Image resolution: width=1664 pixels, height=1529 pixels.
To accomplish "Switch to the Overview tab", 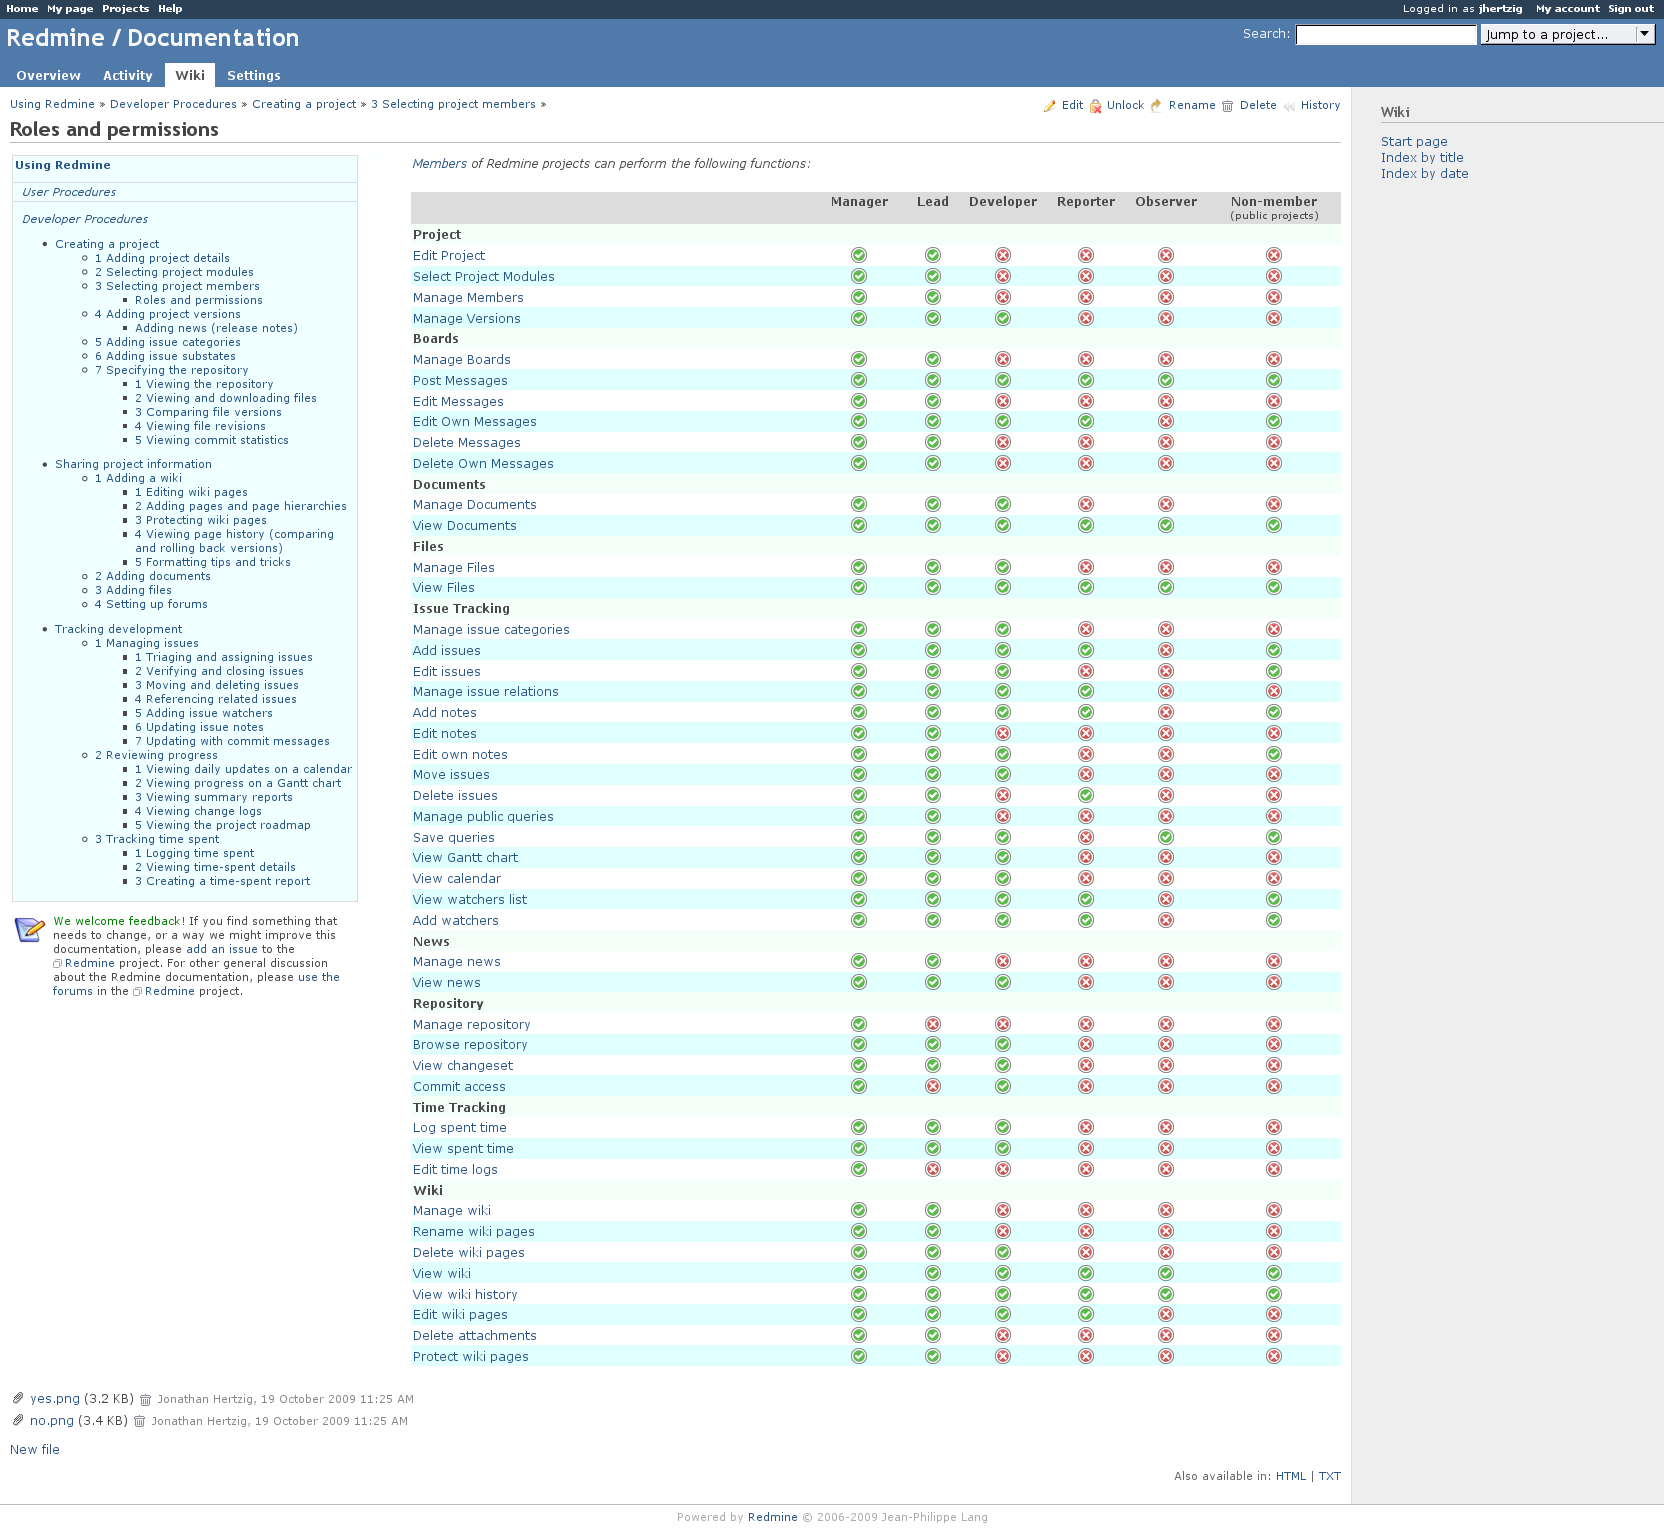I will (x=48, y=75).
